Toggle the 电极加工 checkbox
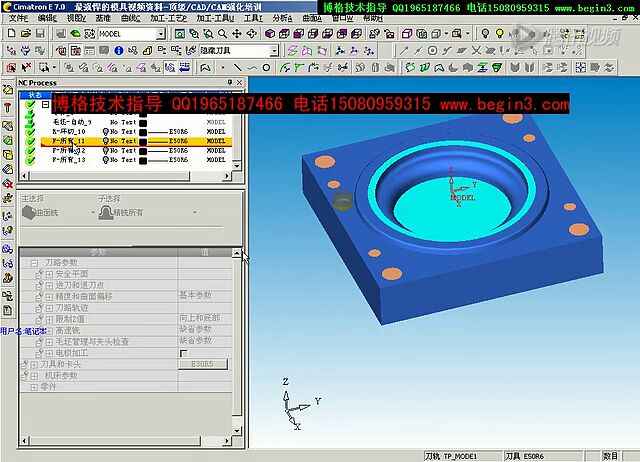This screenshot has width=640, height=462. [x=183, y=353]
